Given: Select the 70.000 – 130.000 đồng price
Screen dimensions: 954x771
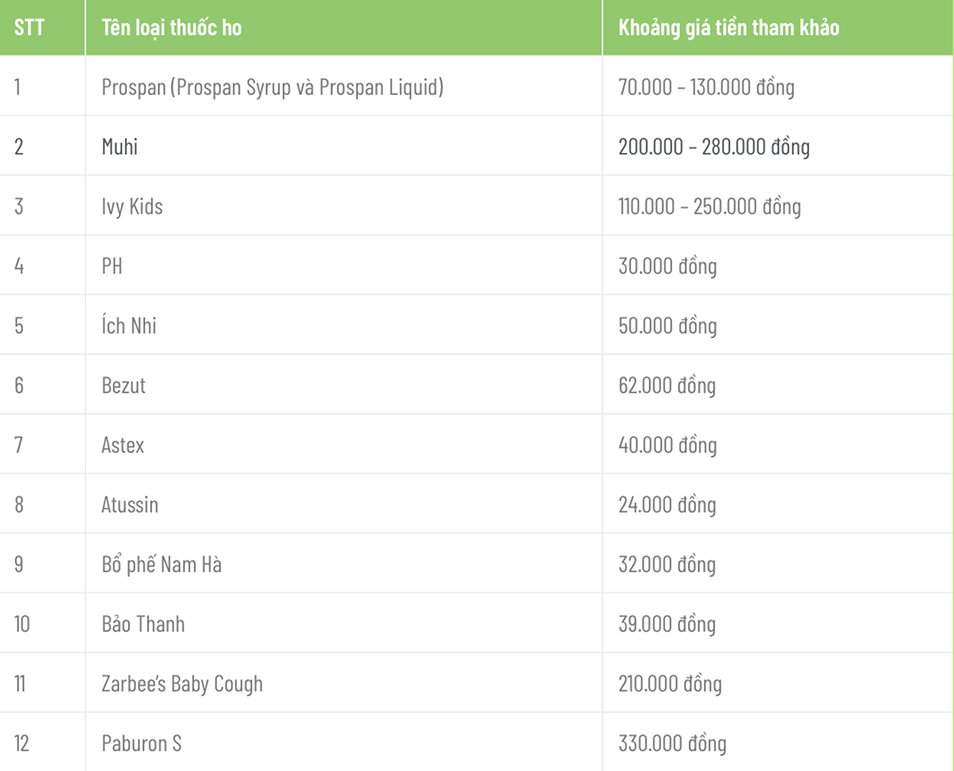Looking at the screenshot, I should (x=706, y=87).
